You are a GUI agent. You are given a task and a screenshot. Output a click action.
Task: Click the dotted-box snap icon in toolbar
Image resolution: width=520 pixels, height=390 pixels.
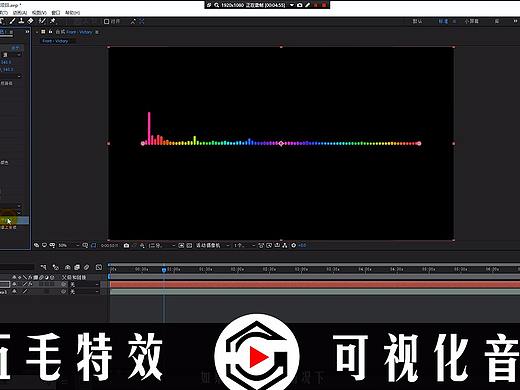pyautogui.click(x=142, y=21)
